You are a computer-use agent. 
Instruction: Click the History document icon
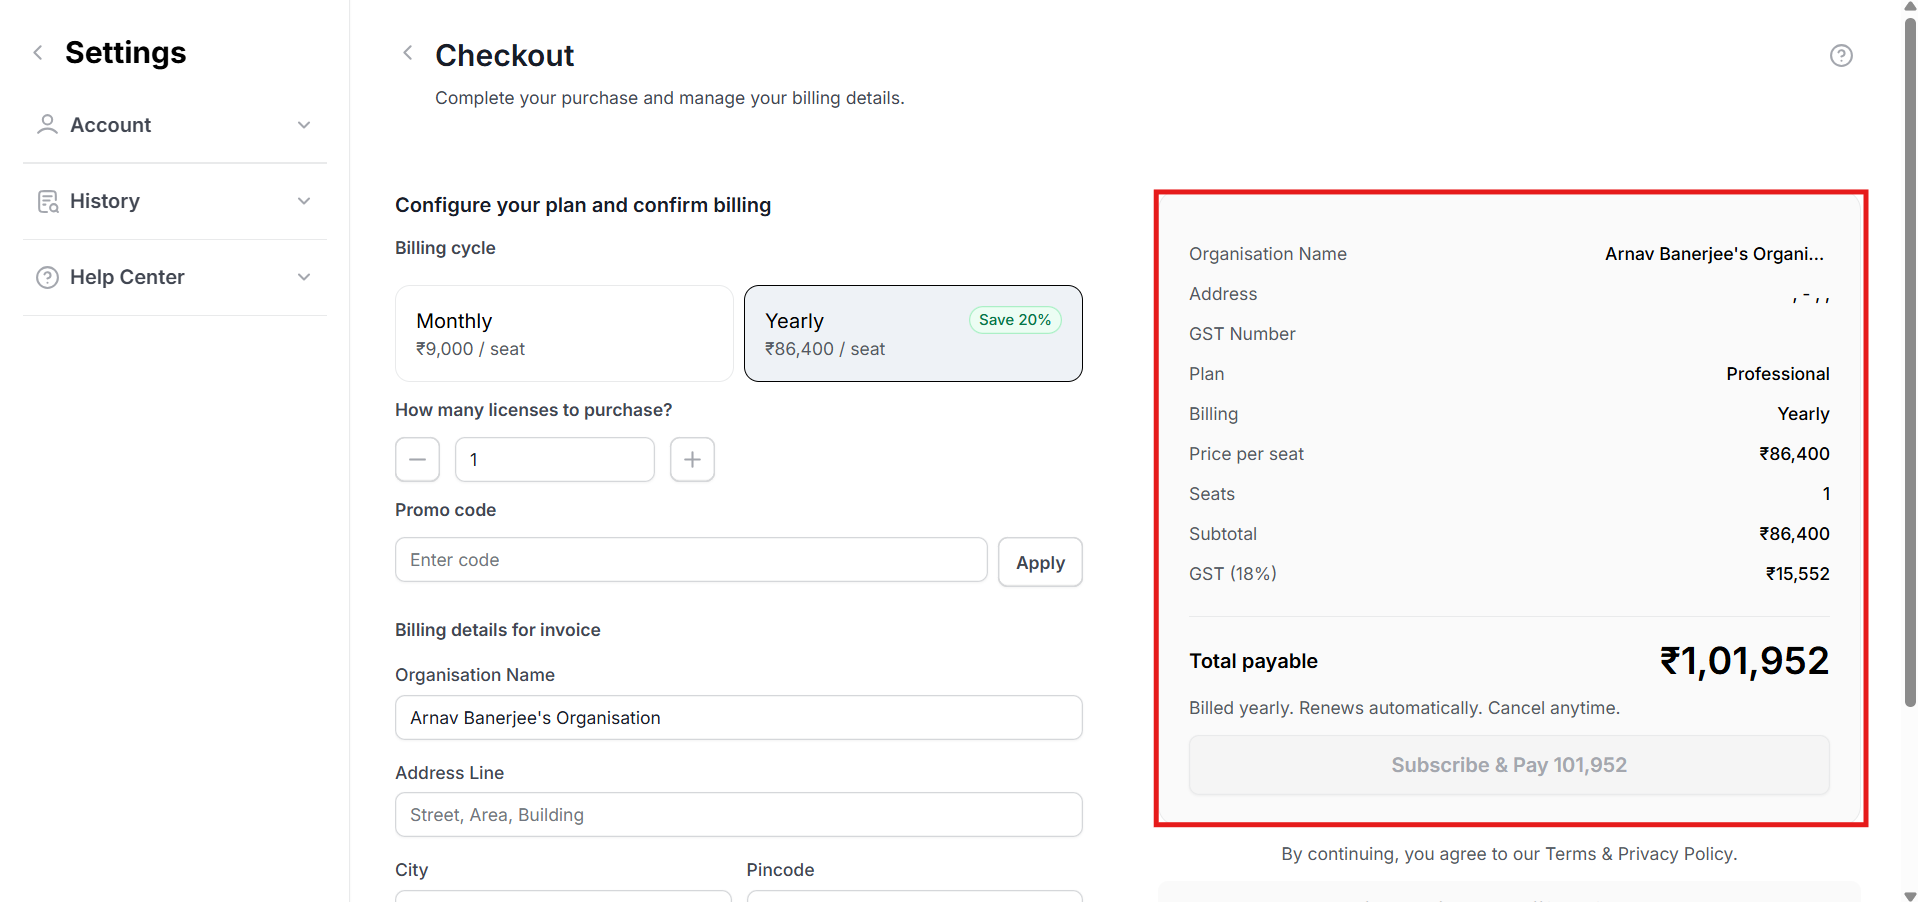47,201
